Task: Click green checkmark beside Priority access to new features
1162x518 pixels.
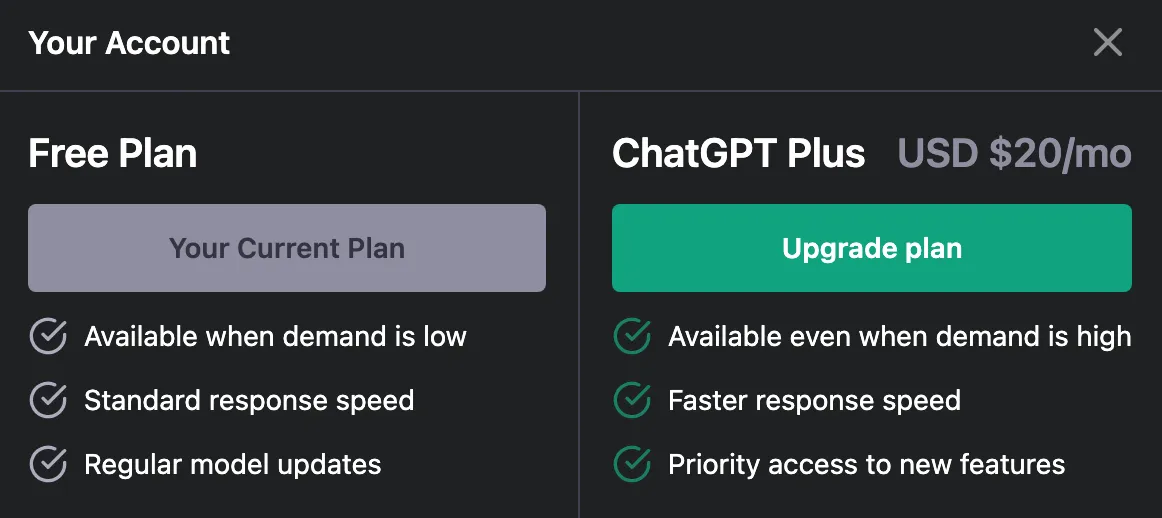Action: [x=631, y=464]
